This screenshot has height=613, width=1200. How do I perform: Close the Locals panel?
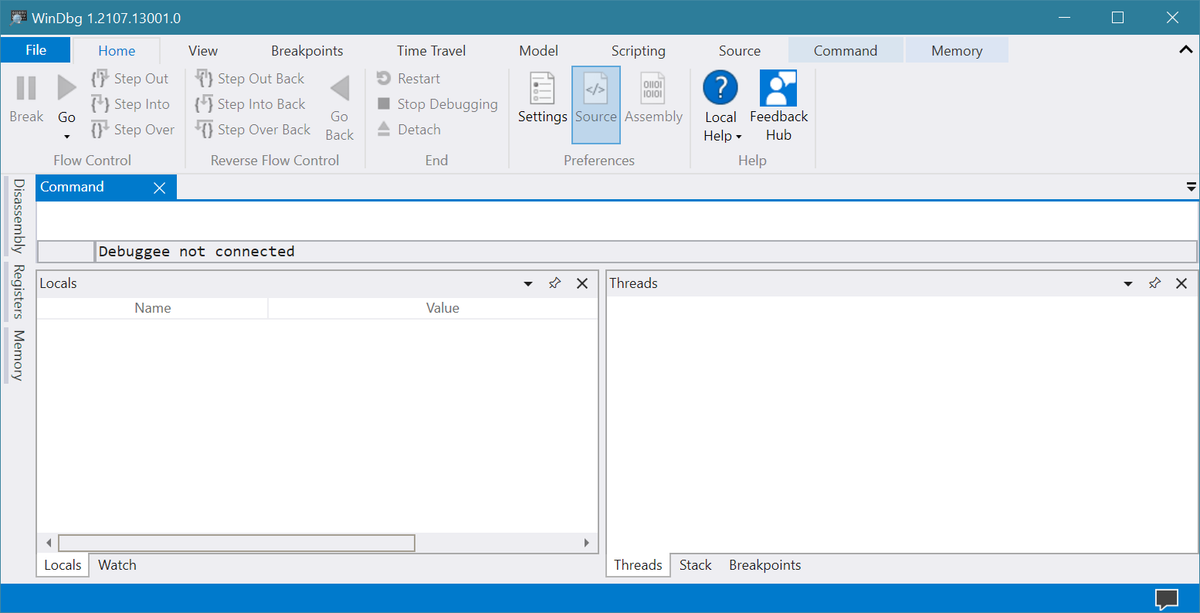coord(582,284)
